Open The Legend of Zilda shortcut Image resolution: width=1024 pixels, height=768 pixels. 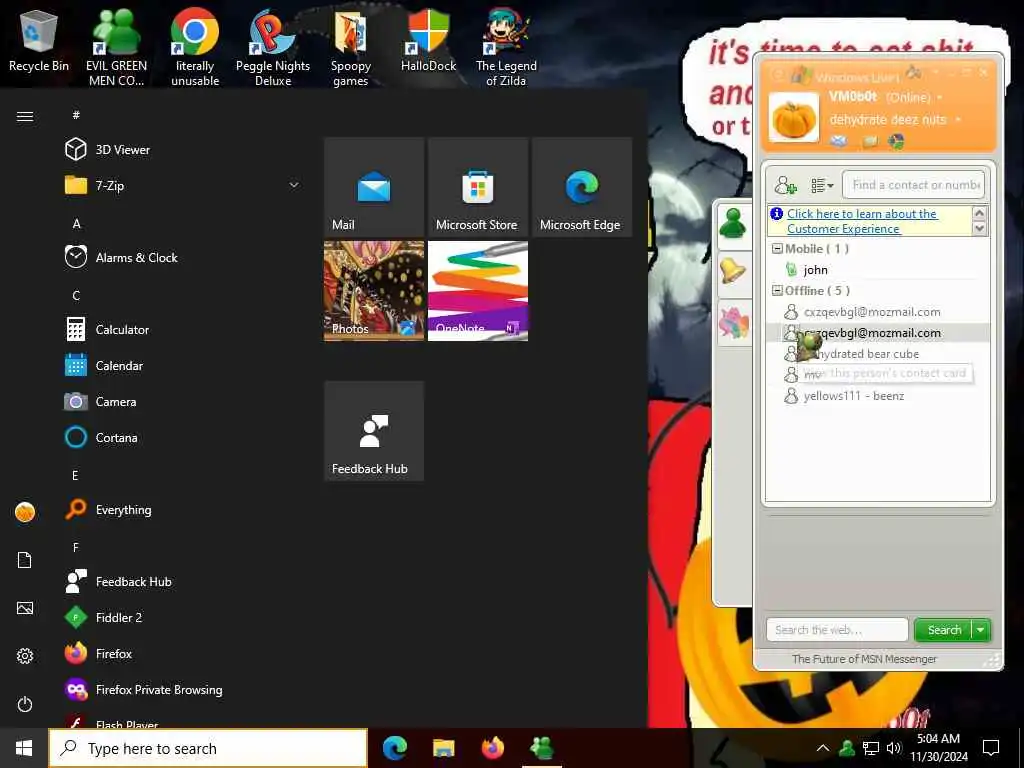pos(506,47)
